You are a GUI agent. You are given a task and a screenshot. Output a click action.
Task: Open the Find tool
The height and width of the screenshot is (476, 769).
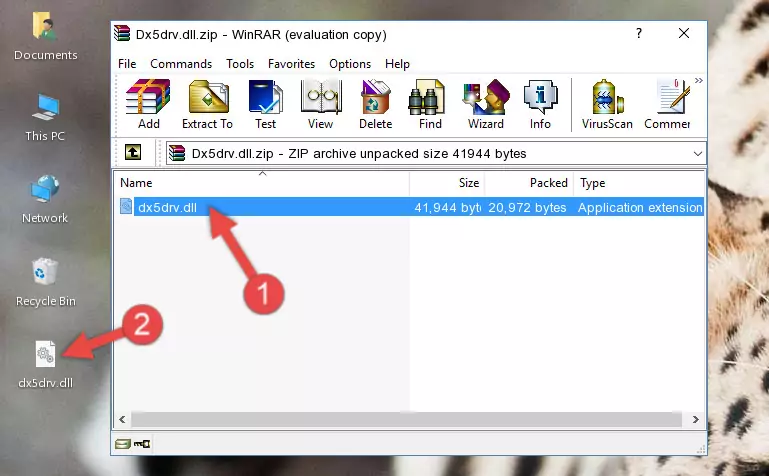(x=430, y=104)
